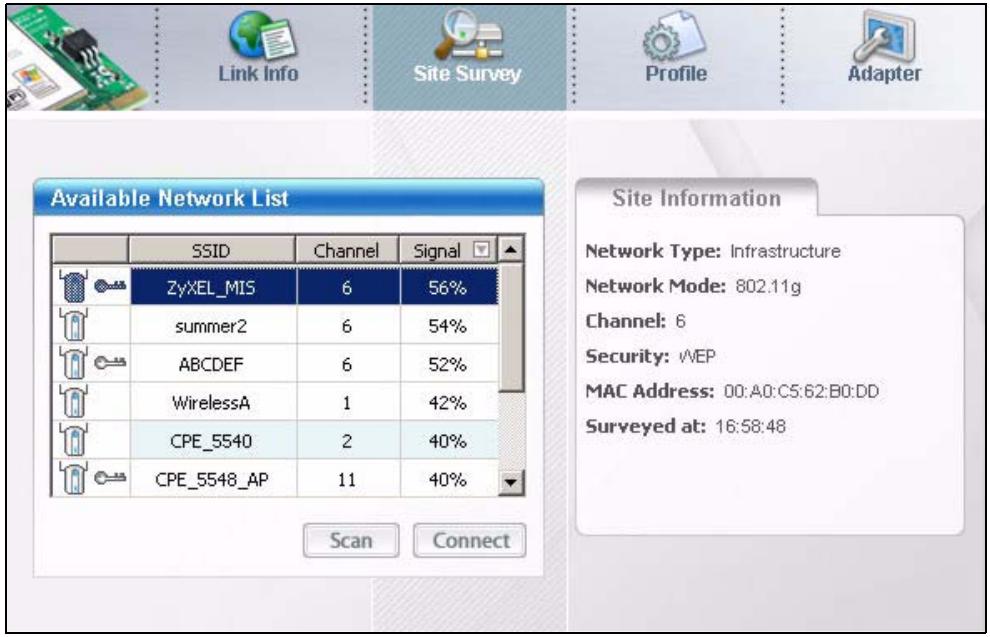The height and width of the screenshot is (637, 990).
Task: Sort list by Channel column header
Action: 347,250
